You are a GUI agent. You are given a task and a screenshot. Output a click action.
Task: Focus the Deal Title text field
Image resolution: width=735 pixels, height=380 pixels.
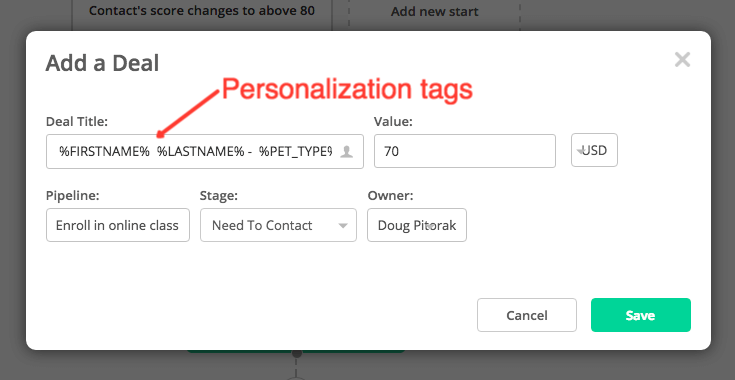point(204,151)
